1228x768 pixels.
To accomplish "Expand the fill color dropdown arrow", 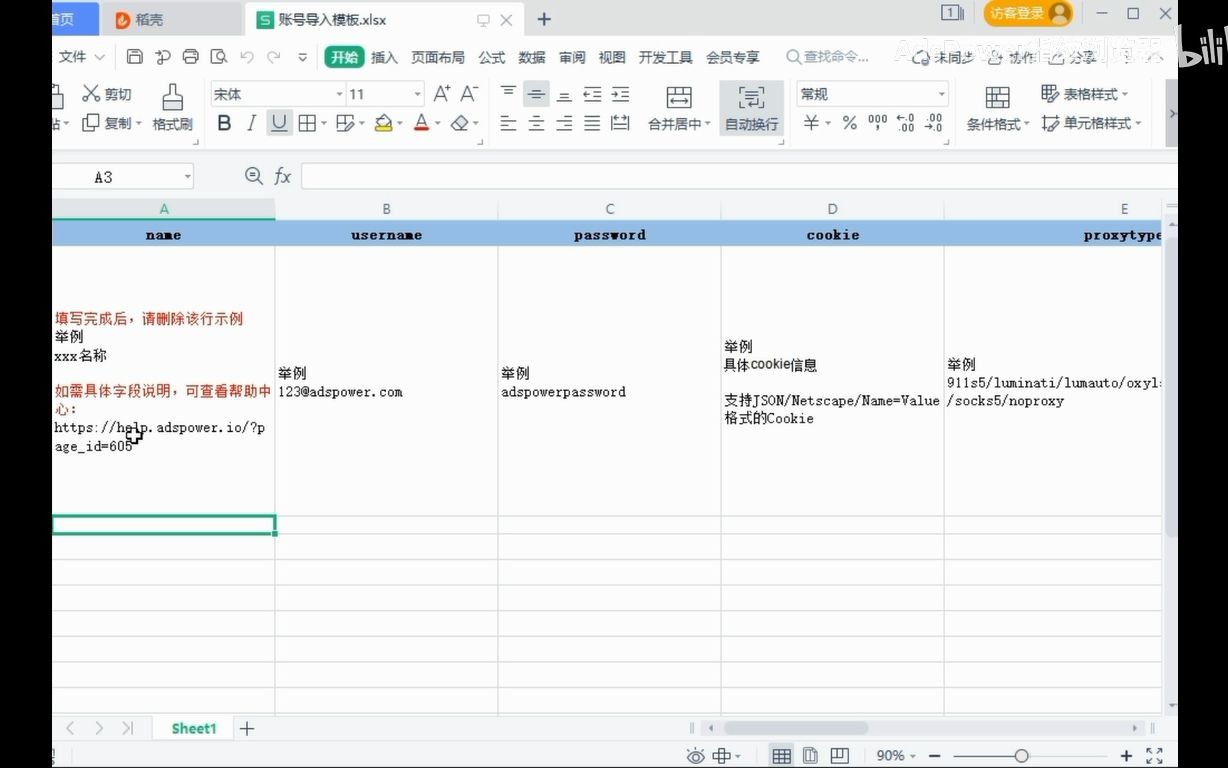I will (x=399, y=123).
